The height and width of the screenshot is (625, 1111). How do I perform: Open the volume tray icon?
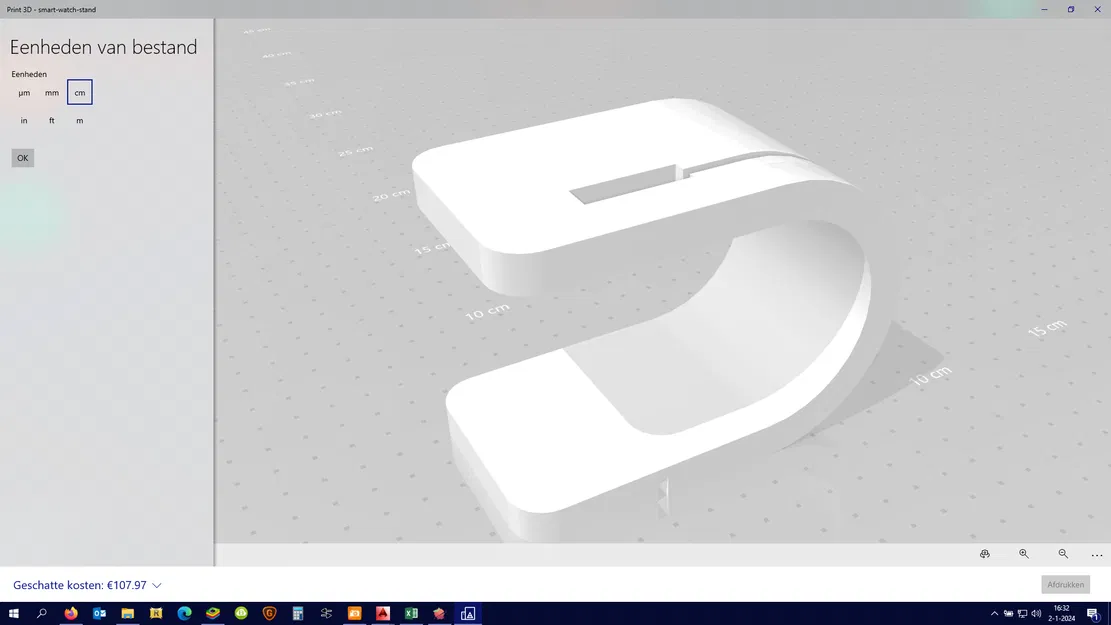point(1037,614)
